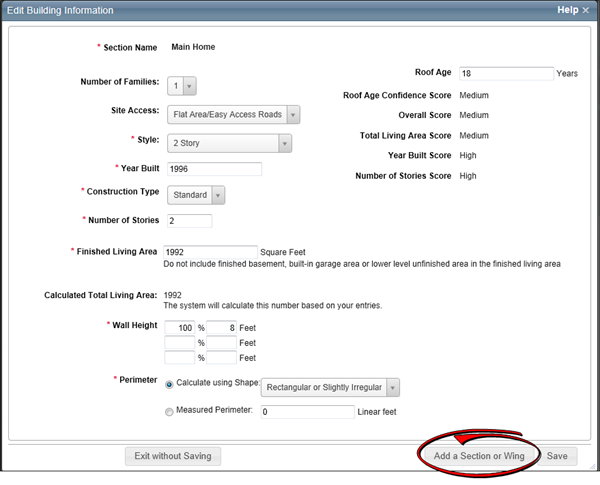Viewport: 600px width, 485px height.
Task: Open the Number of Families dropdown
Action: click(183, 87)
